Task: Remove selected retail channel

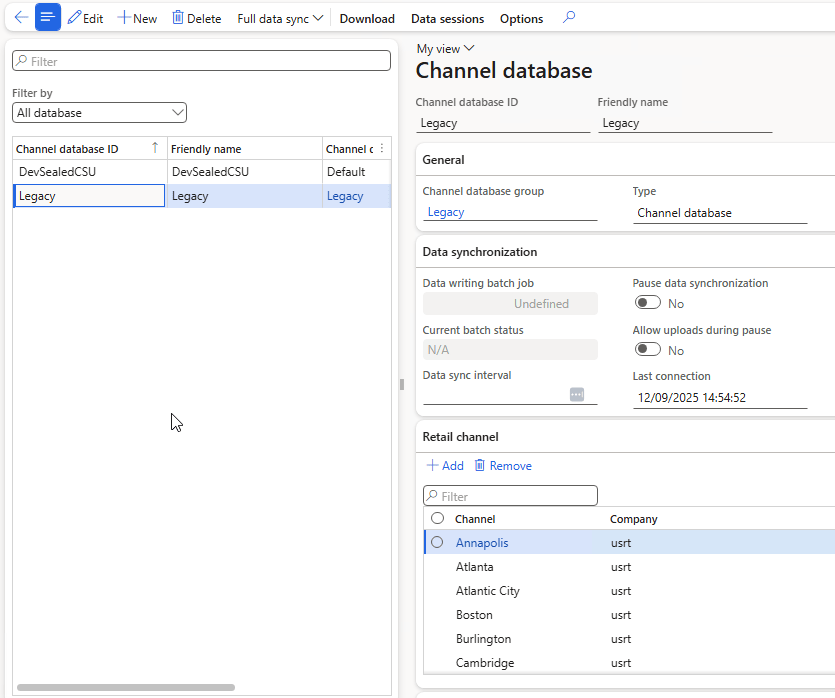Action: tap(502, 466)
